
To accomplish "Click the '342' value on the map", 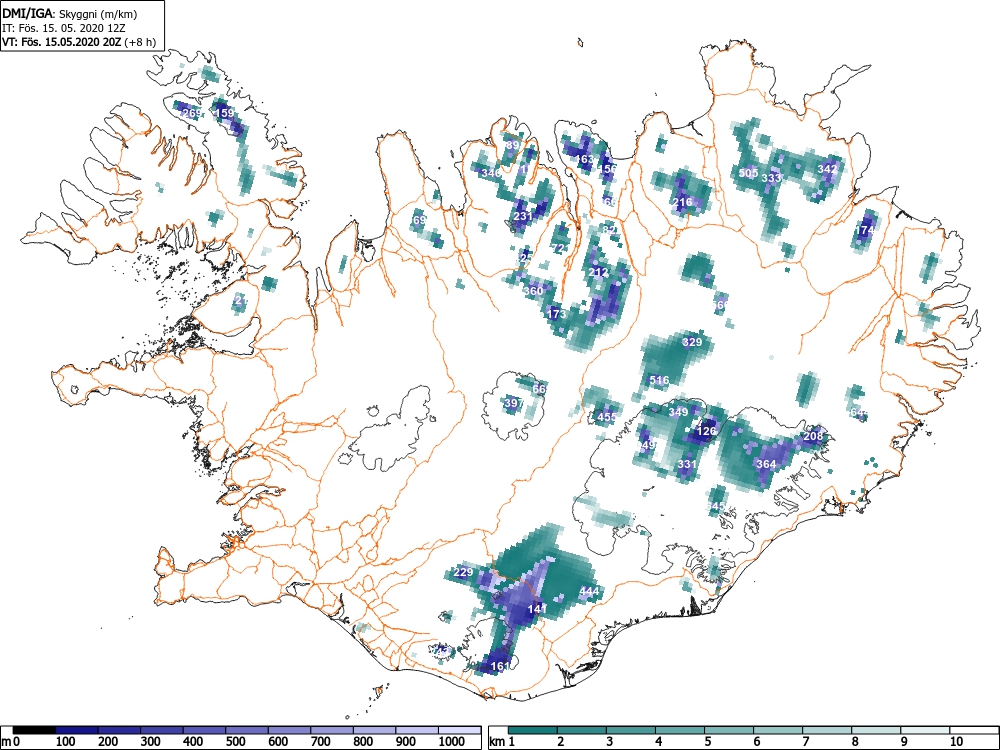I will 827,169.
